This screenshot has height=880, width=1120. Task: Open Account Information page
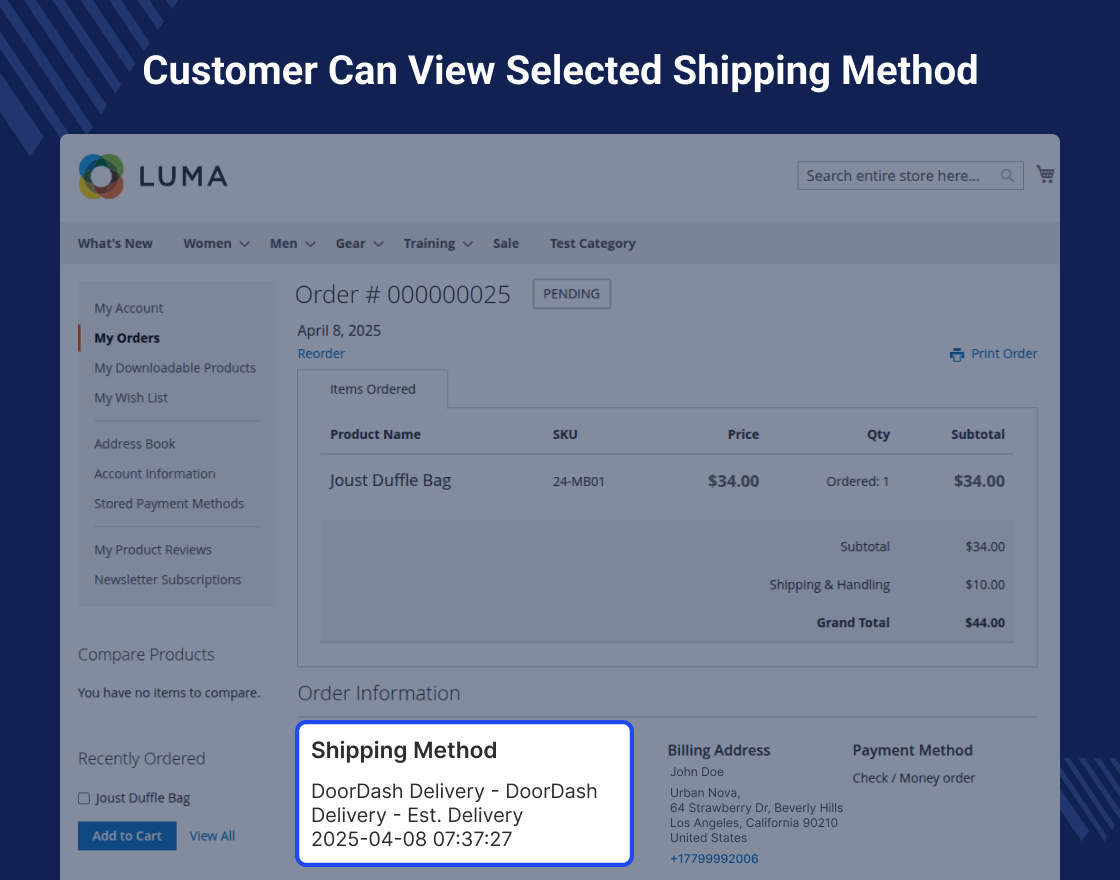click(154, 474)
